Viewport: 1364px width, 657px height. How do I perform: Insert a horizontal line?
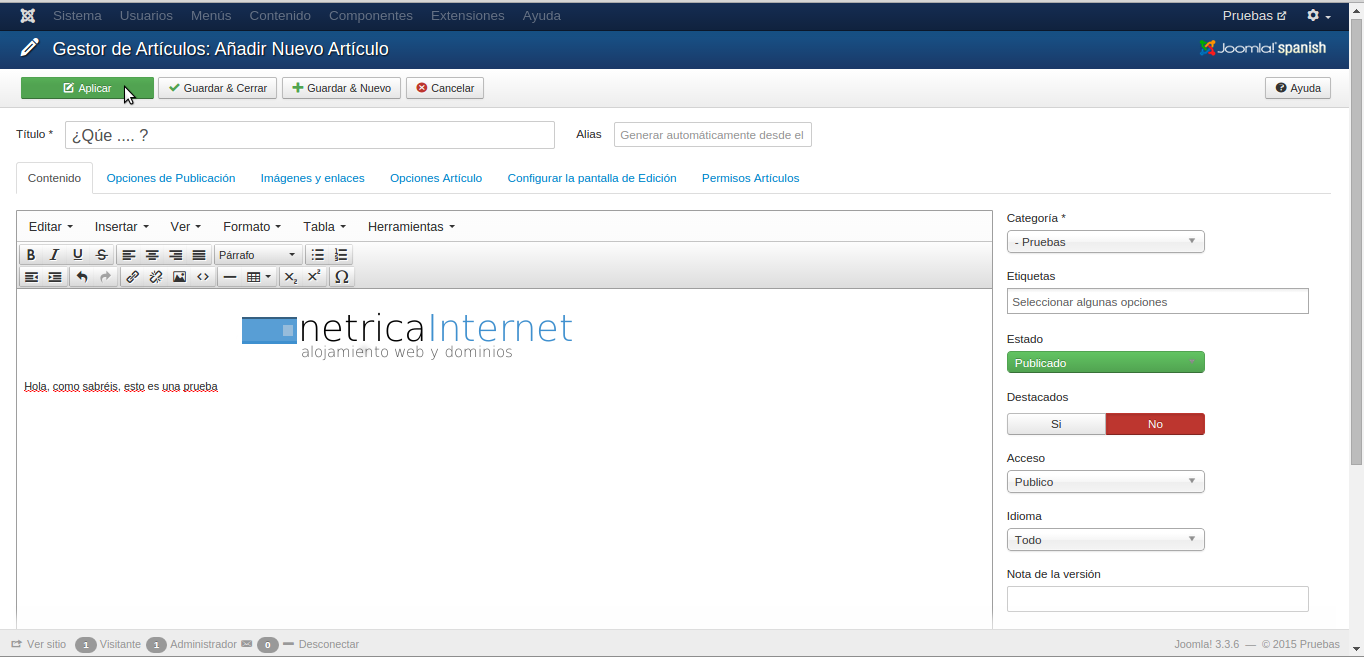tap(230, 277)
